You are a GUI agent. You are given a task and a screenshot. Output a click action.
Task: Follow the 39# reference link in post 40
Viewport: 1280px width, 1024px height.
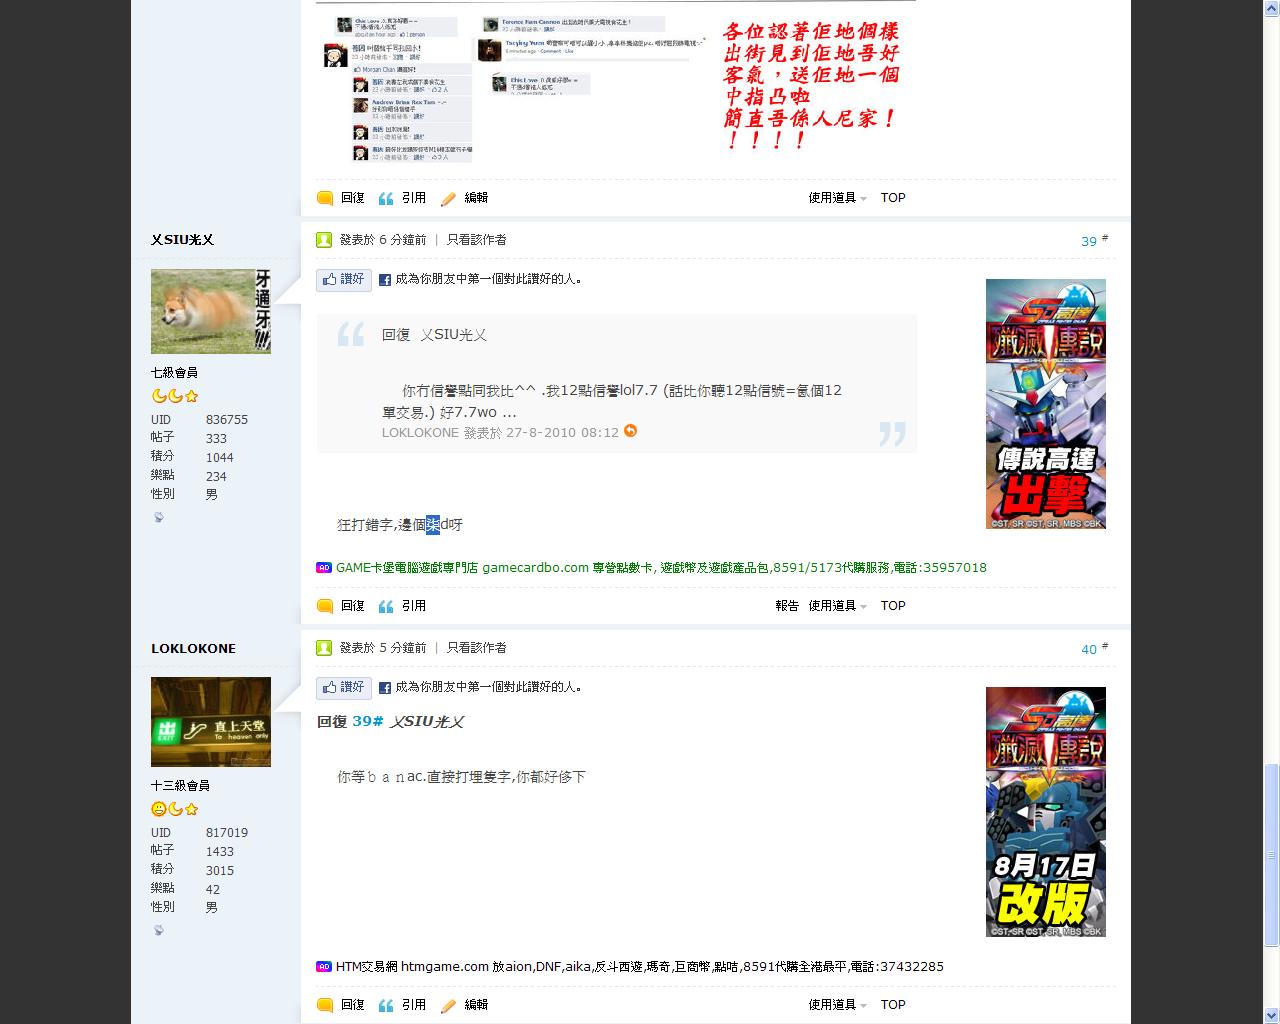[368, 721]
